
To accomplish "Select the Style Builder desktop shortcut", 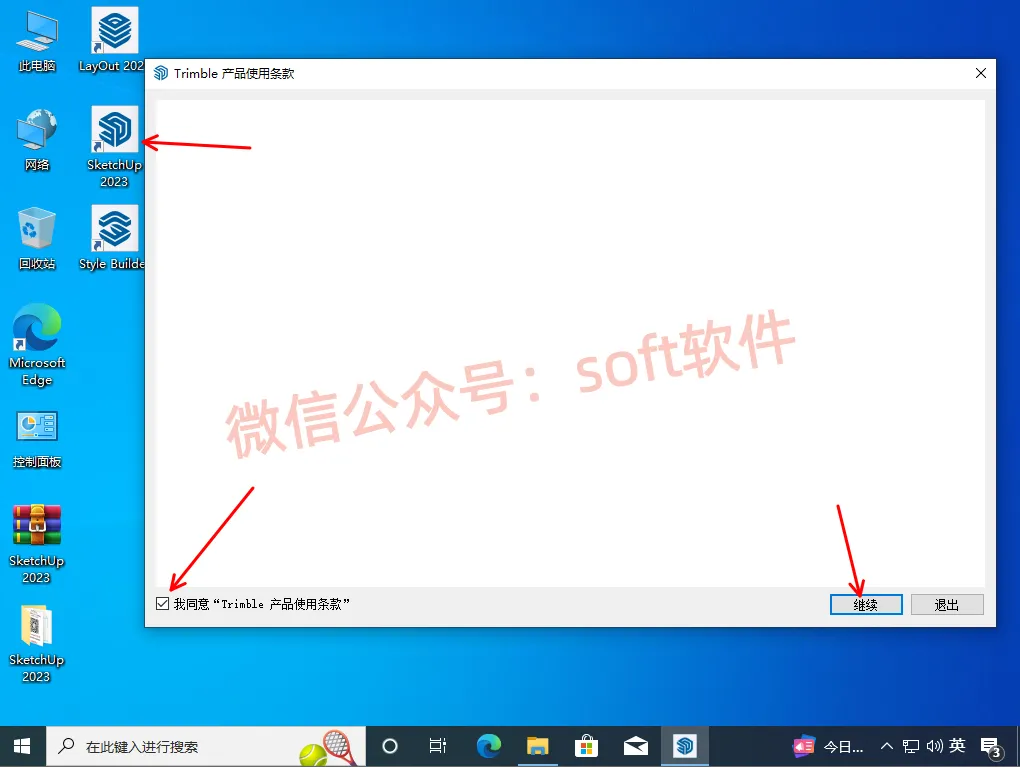I will coord(114,238).
